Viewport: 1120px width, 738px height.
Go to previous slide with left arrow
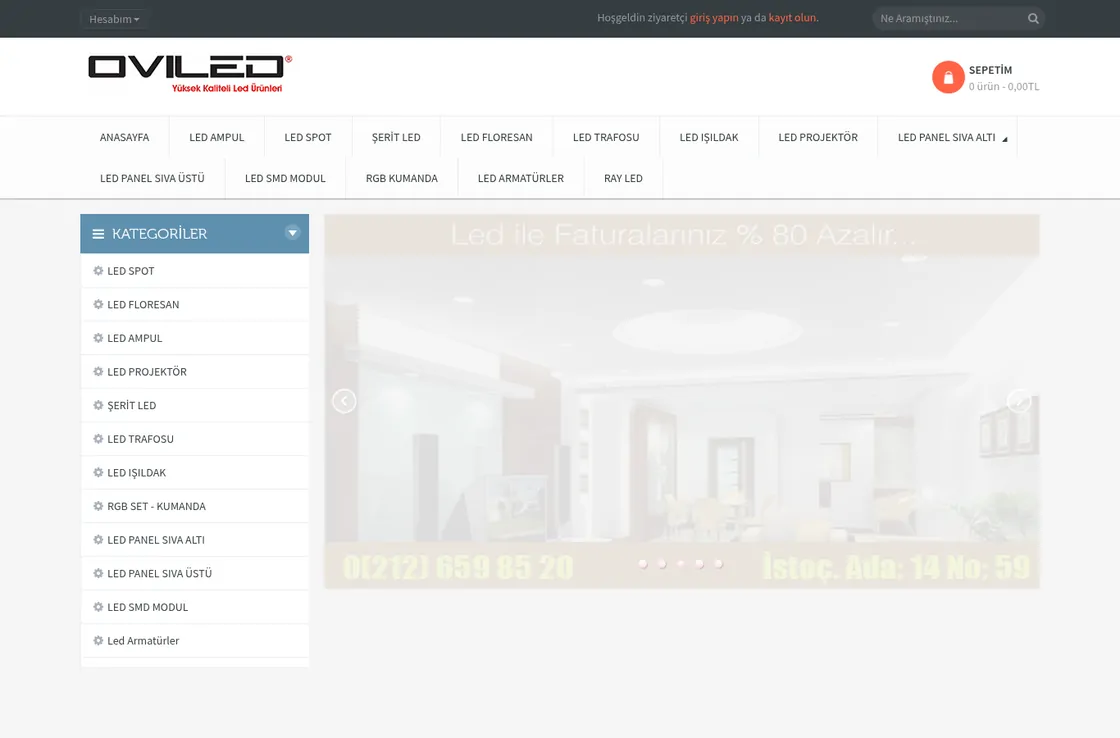tap(344, 401)
